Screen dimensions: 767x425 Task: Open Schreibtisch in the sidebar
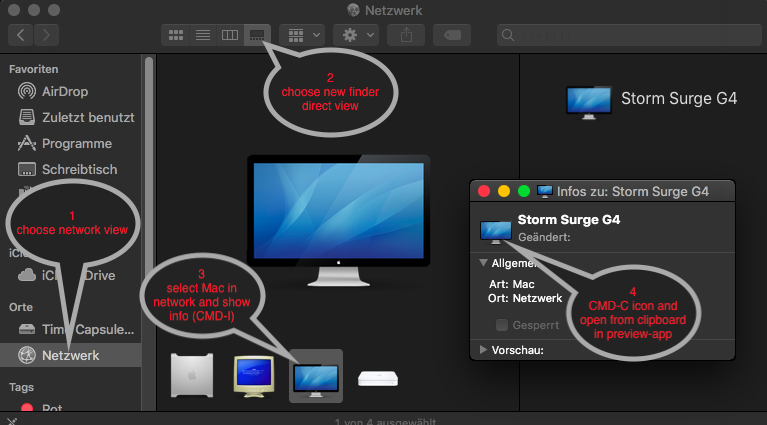(x=79, y=169)
